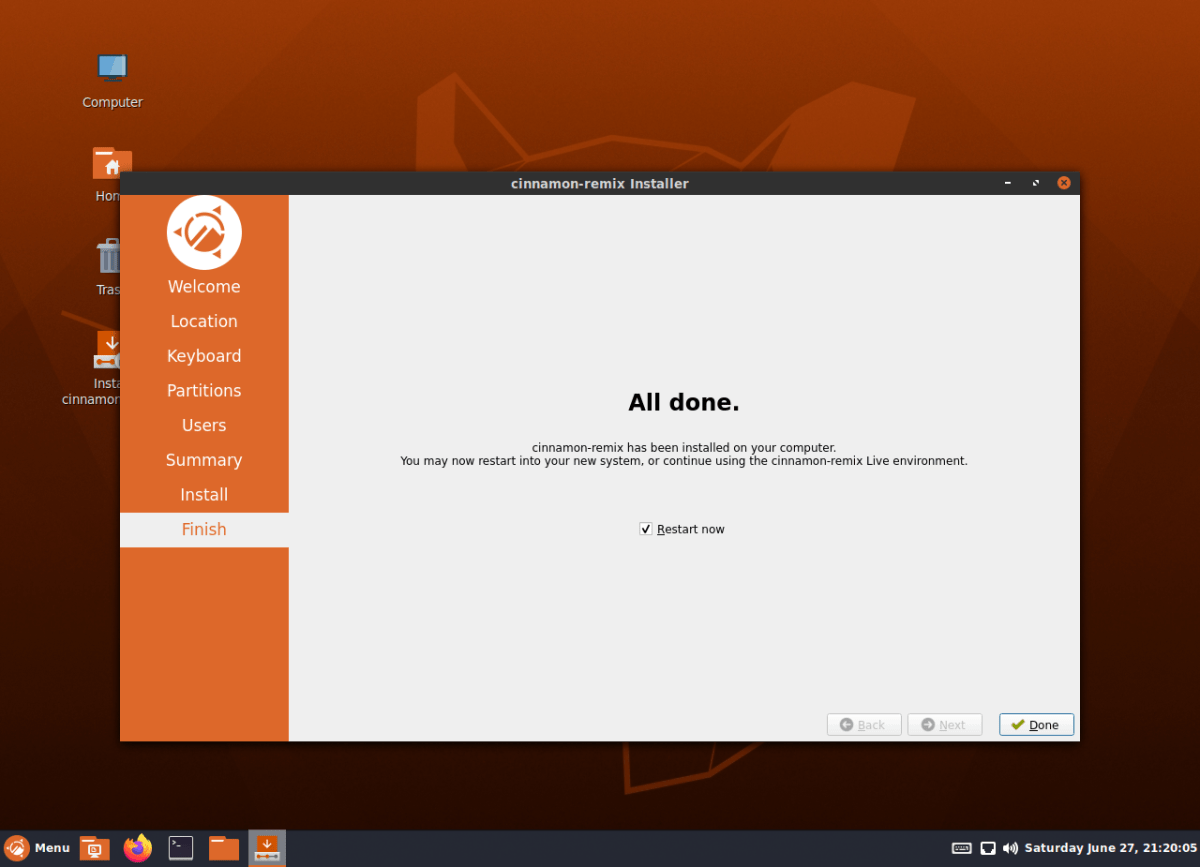The image size is (1200, 867).
Task: Select the highlighted Finish step
Action: click(x=204, y=530)
